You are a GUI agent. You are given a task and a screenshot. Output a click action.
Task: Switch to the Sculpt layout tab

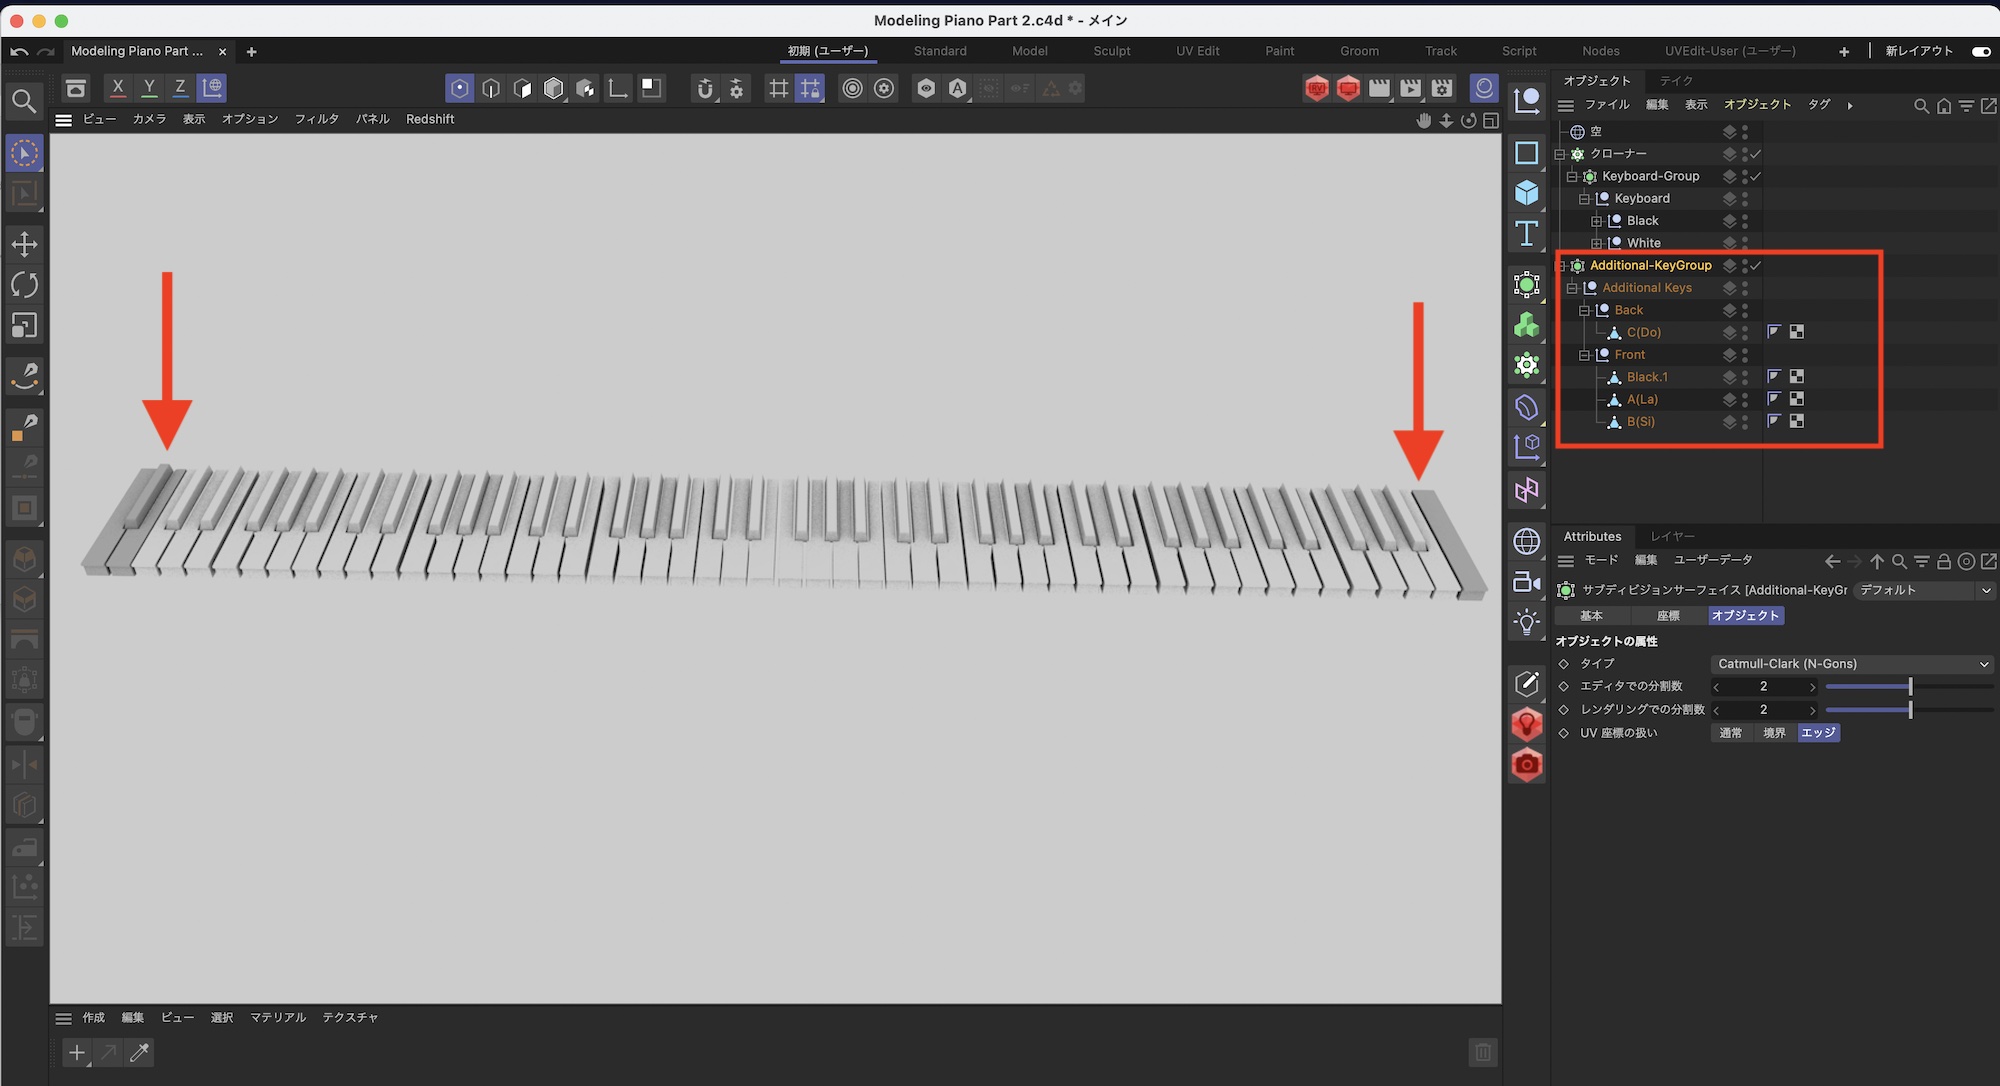pyautogui.click(x=1111, y=51)
